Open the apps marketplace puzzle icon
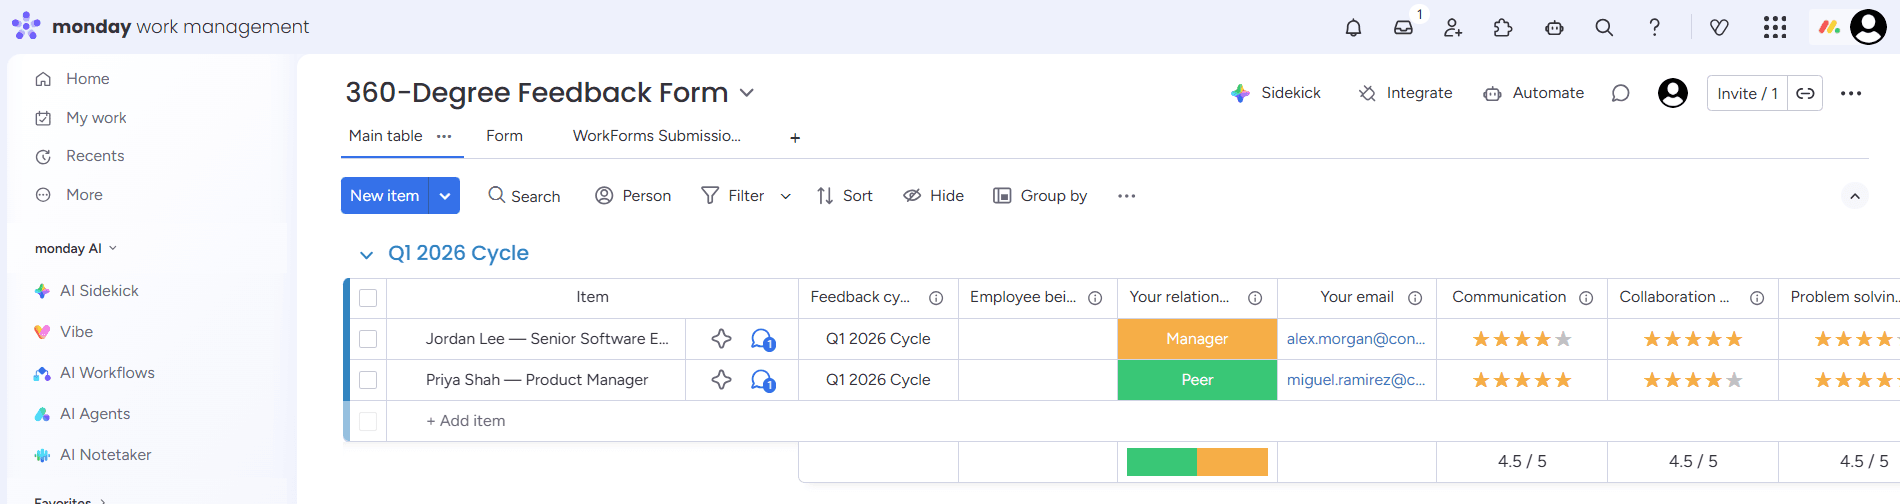Image resolution: width=1900 pixels, height=504 pixels. tap(1503, 28)
